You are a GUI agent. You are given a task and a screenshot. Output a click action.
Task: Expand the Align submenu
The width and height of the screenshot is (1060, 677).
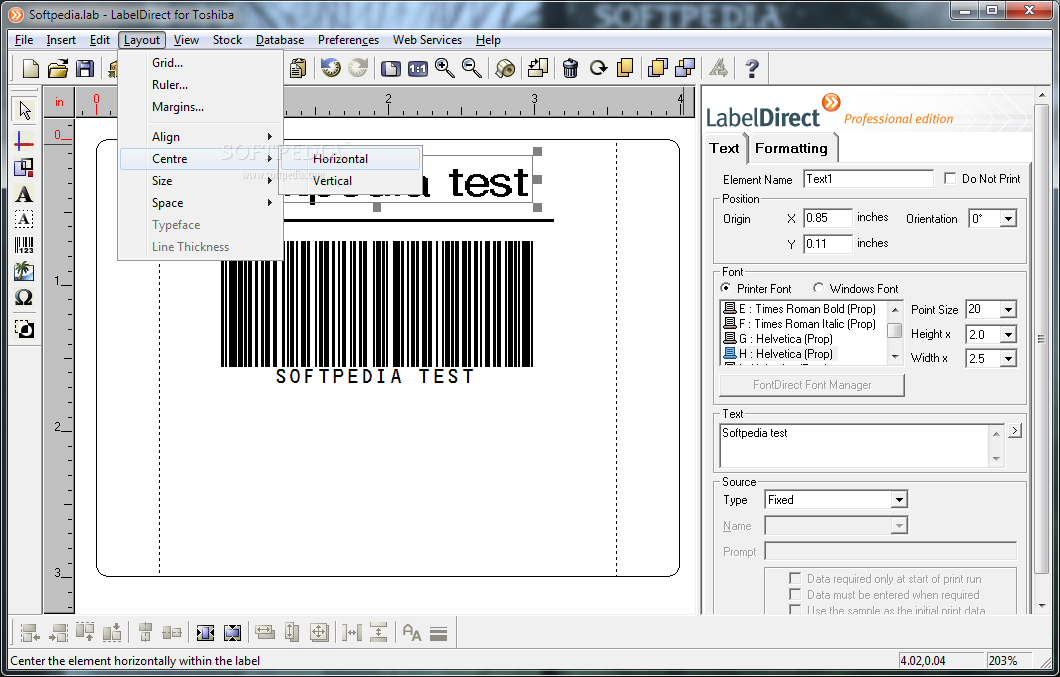[201, 137]
